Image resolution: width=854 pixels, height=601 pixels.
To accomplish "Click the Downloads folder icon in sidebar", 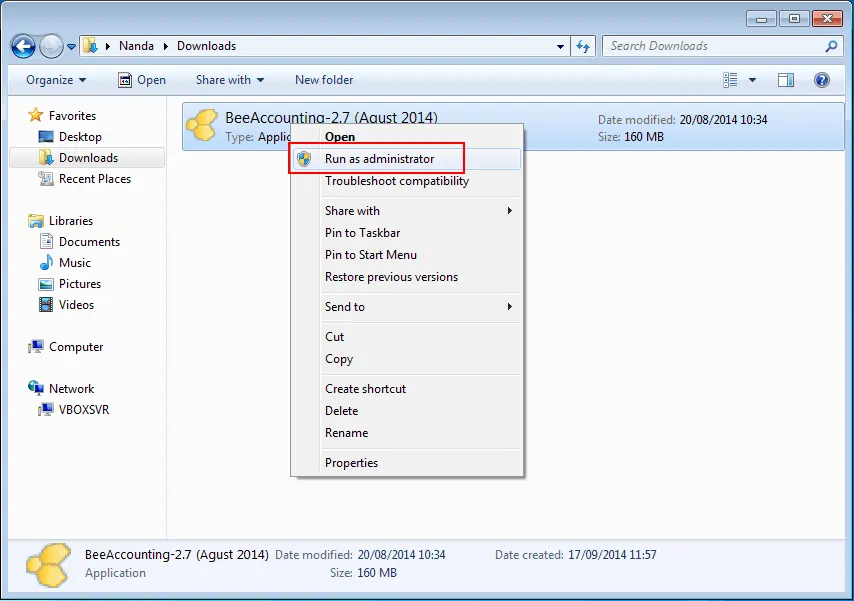I will pyautogui.click(x=46, y=157).
